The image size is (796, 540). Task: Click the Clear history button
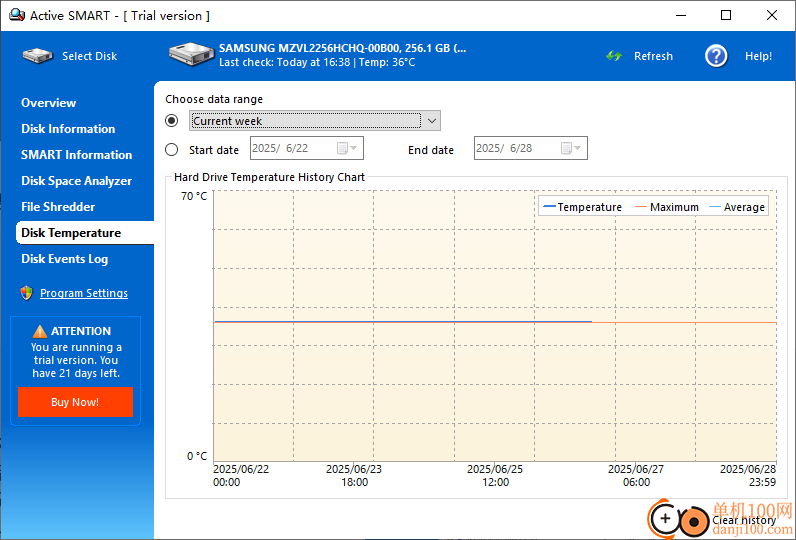point(744,520)
